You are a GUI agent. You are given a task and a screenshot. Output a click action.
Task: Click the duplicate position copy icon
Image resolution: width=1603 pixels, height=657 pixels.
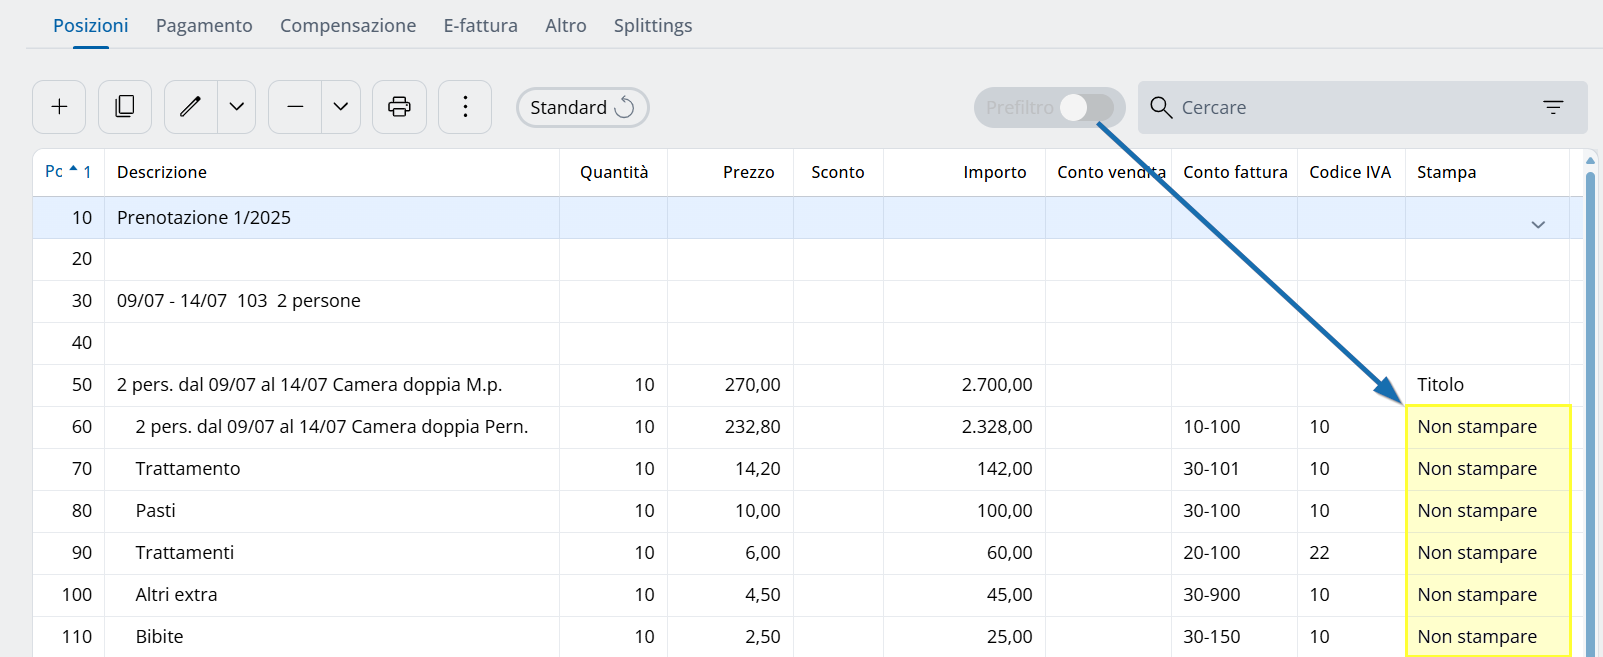click(x=125, y=107)
